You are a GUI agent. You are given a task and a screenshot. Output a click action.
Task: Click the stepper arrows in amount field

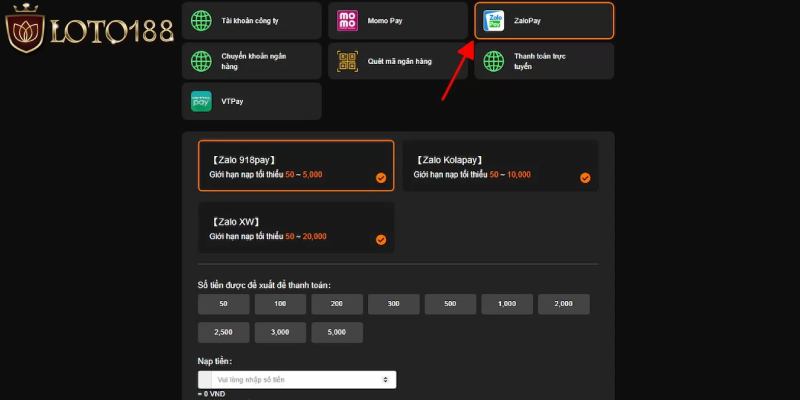386,380
